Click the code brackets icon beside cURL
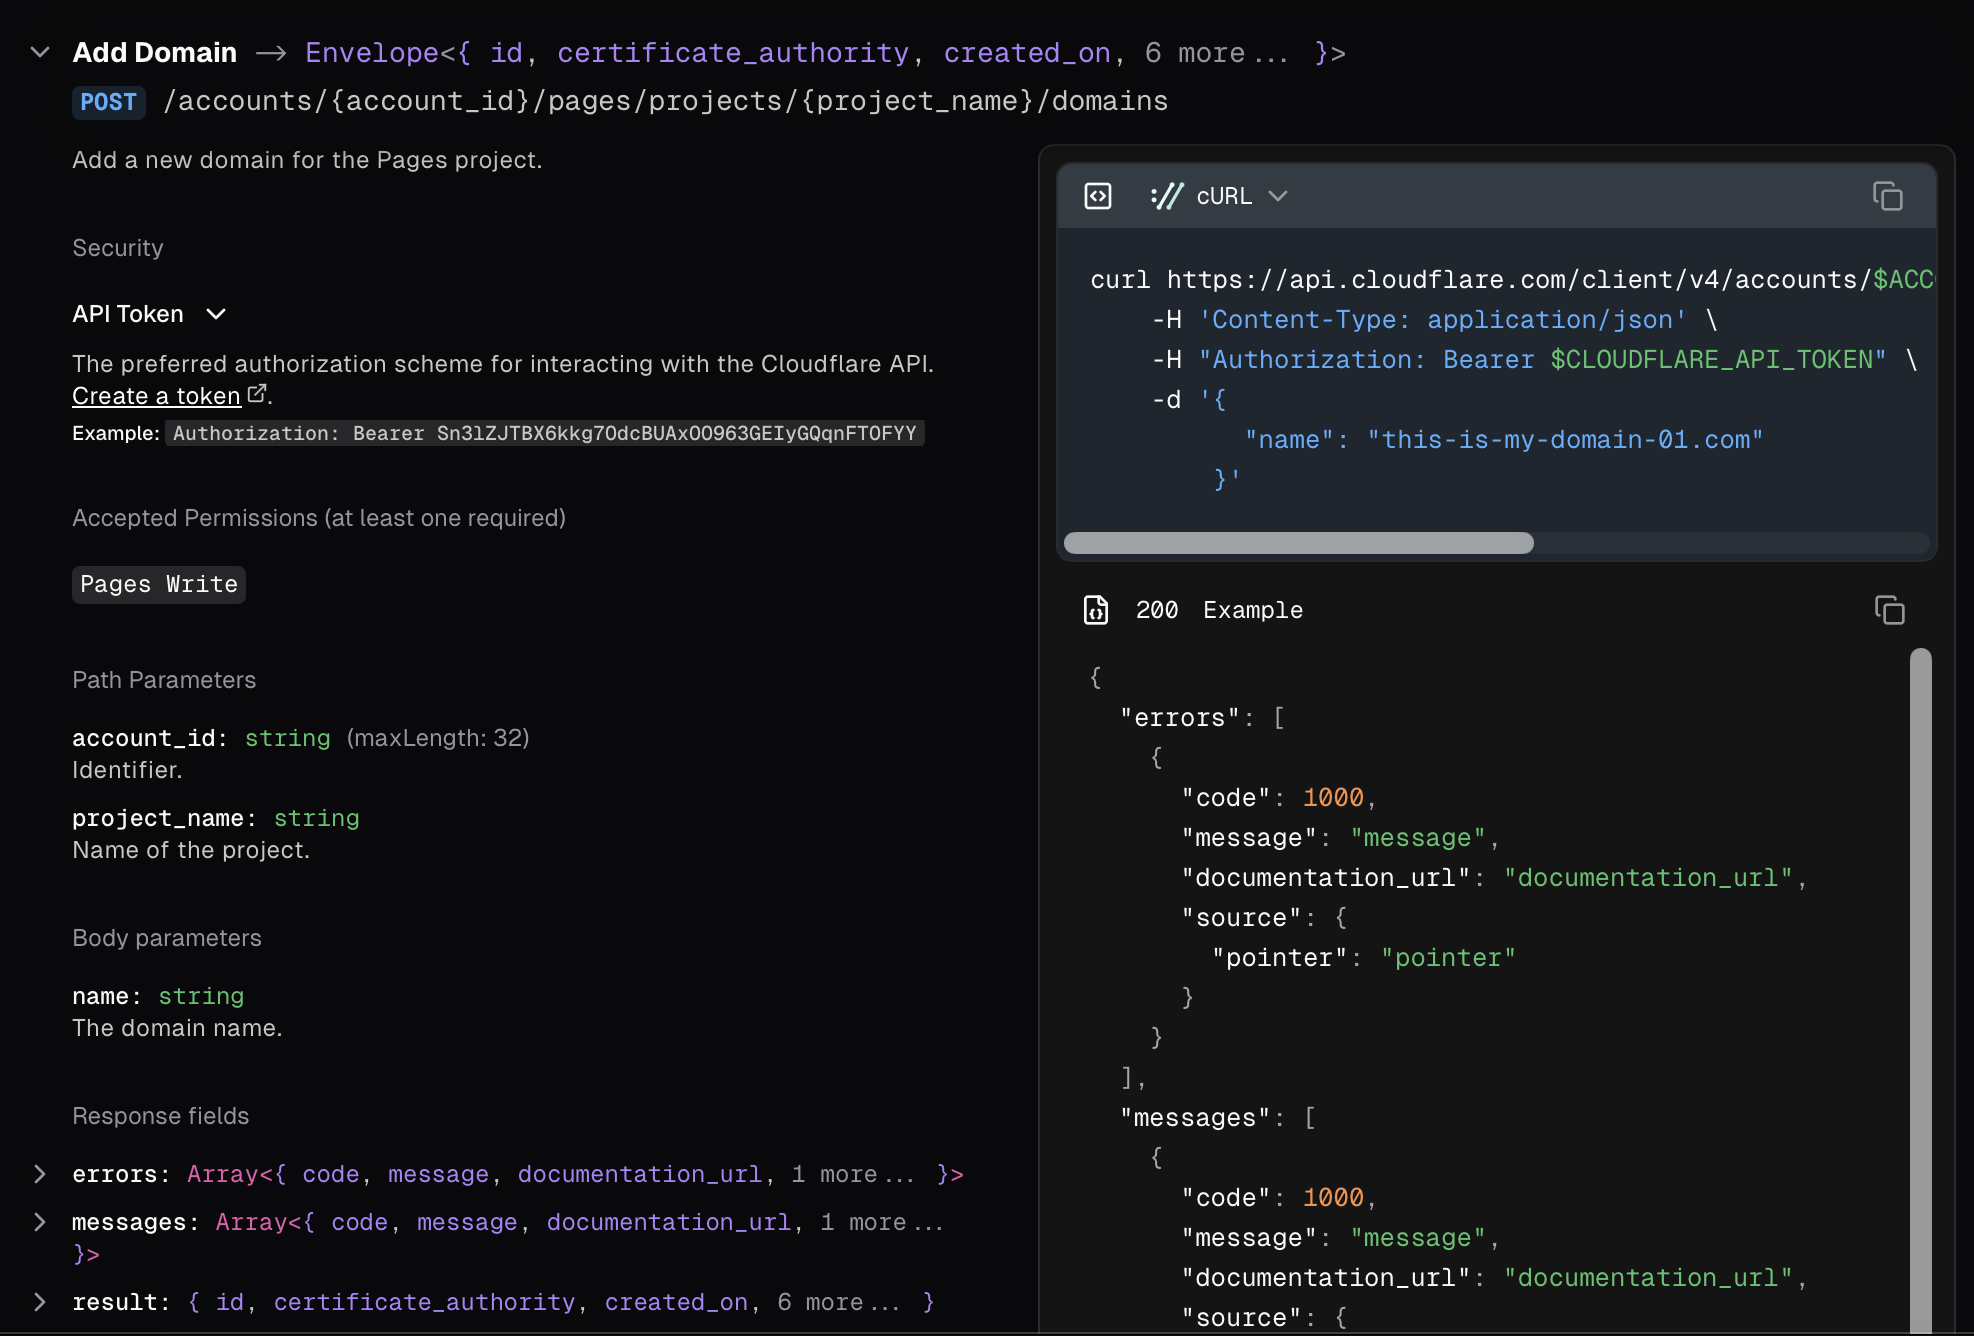The image size is (1974, 1336). 1097,196
